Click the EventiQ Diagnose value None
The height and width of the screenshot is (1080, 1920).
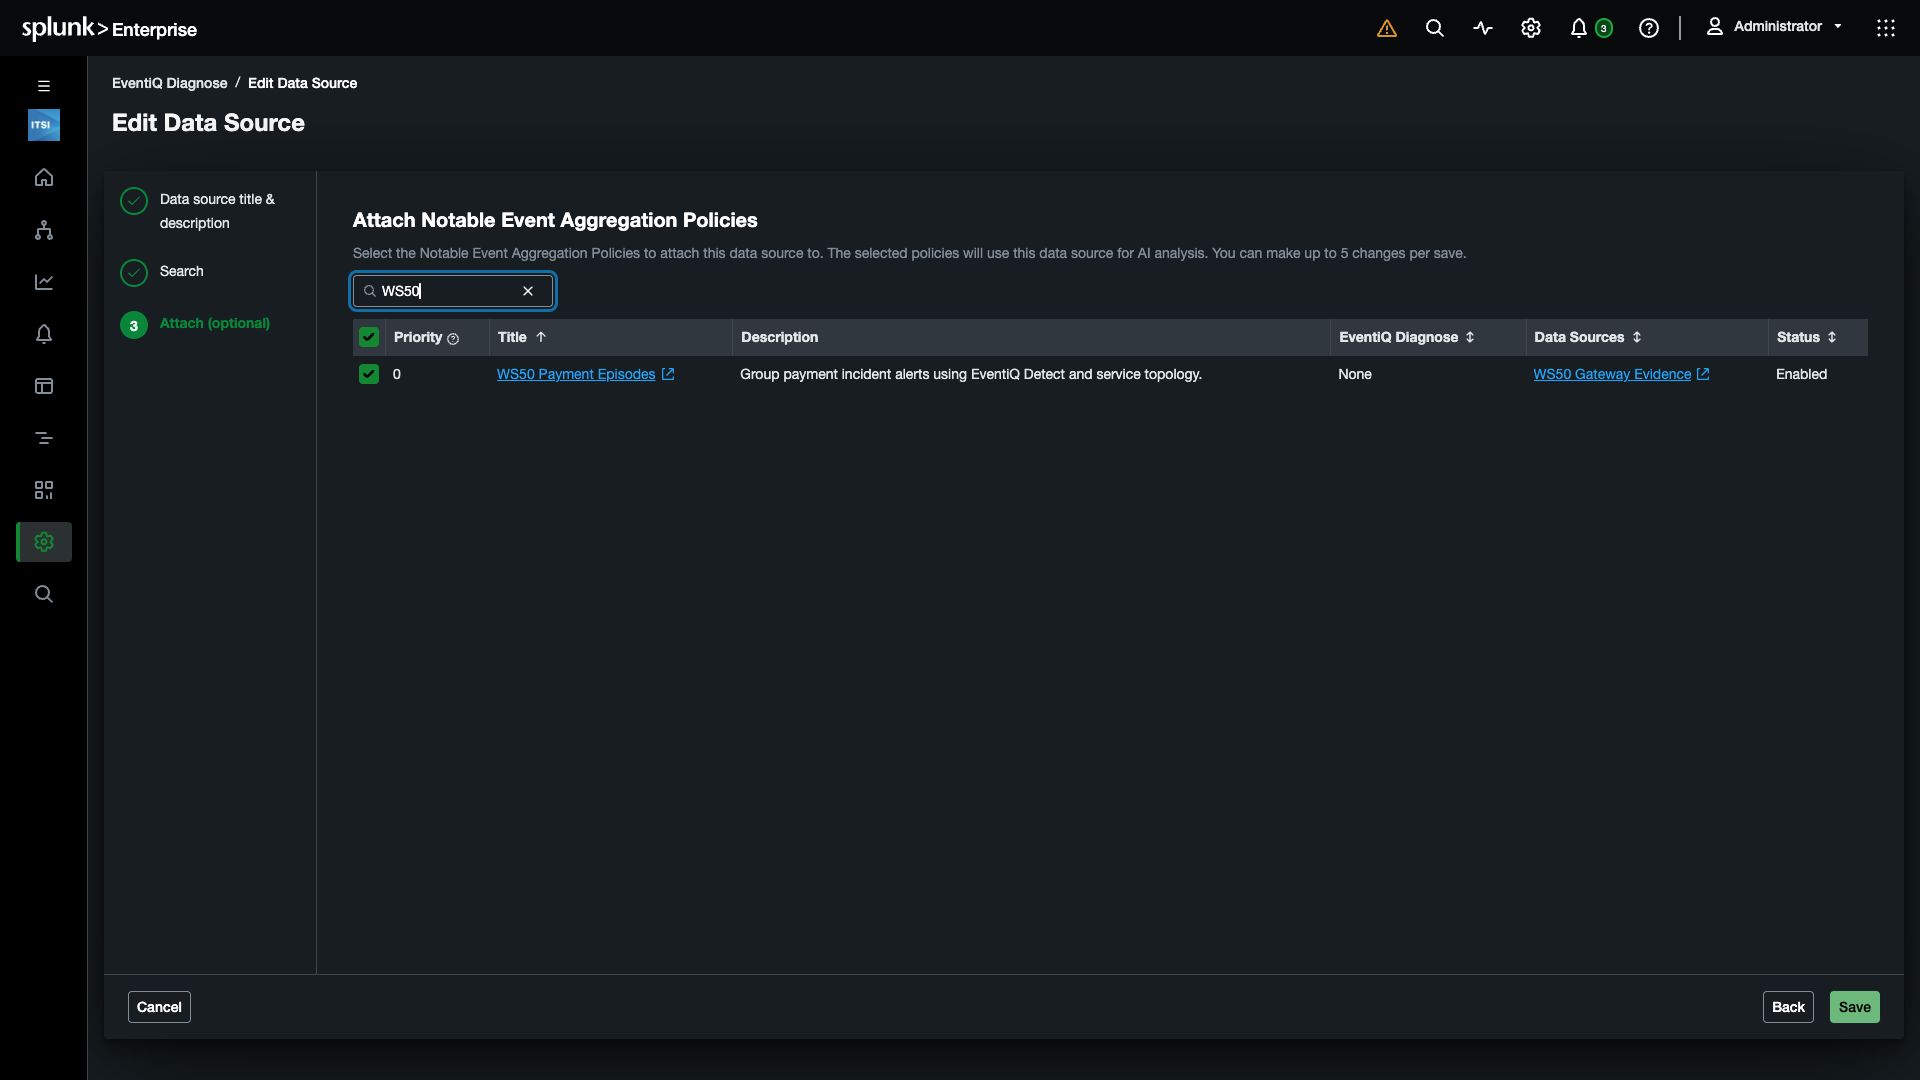1355,374
